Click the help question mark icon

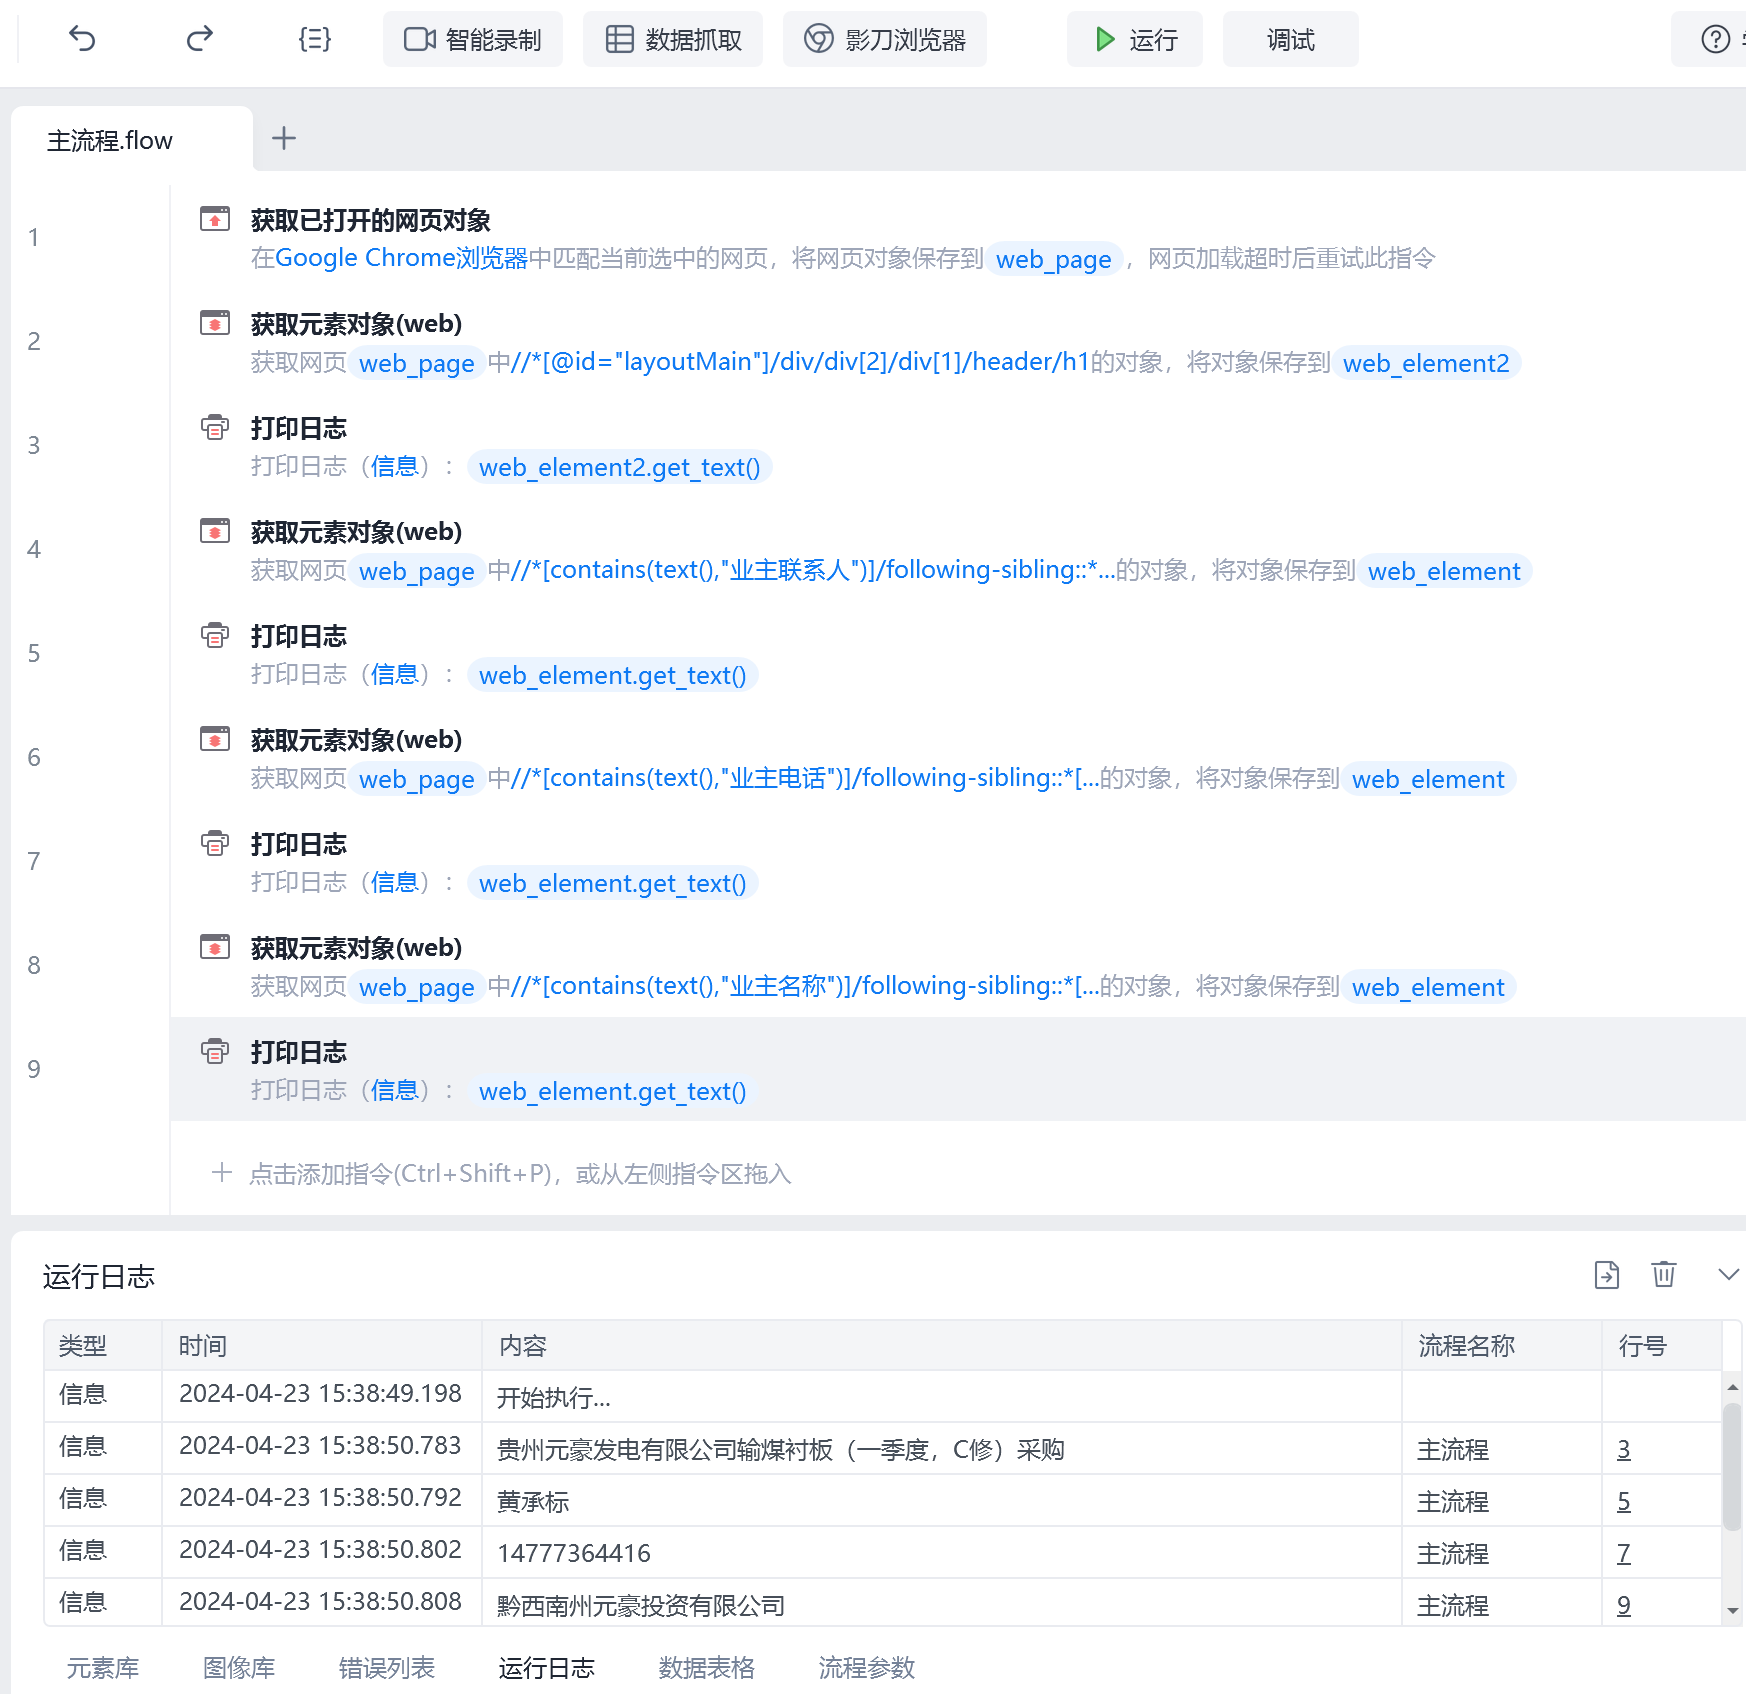1714,39
